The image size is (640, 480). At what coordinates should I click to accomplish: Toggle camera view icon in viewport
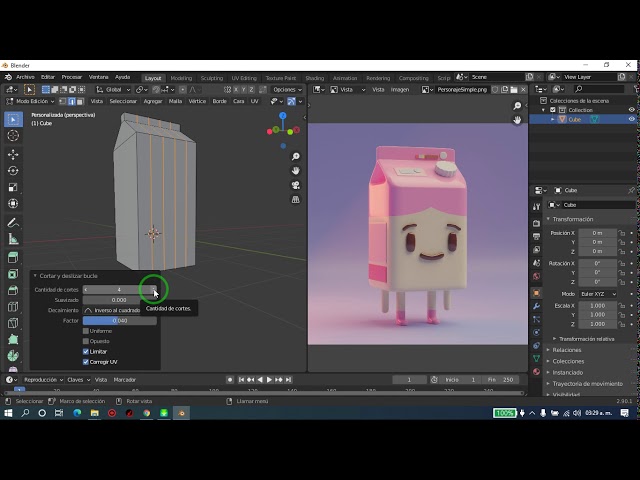pos(296,185)
